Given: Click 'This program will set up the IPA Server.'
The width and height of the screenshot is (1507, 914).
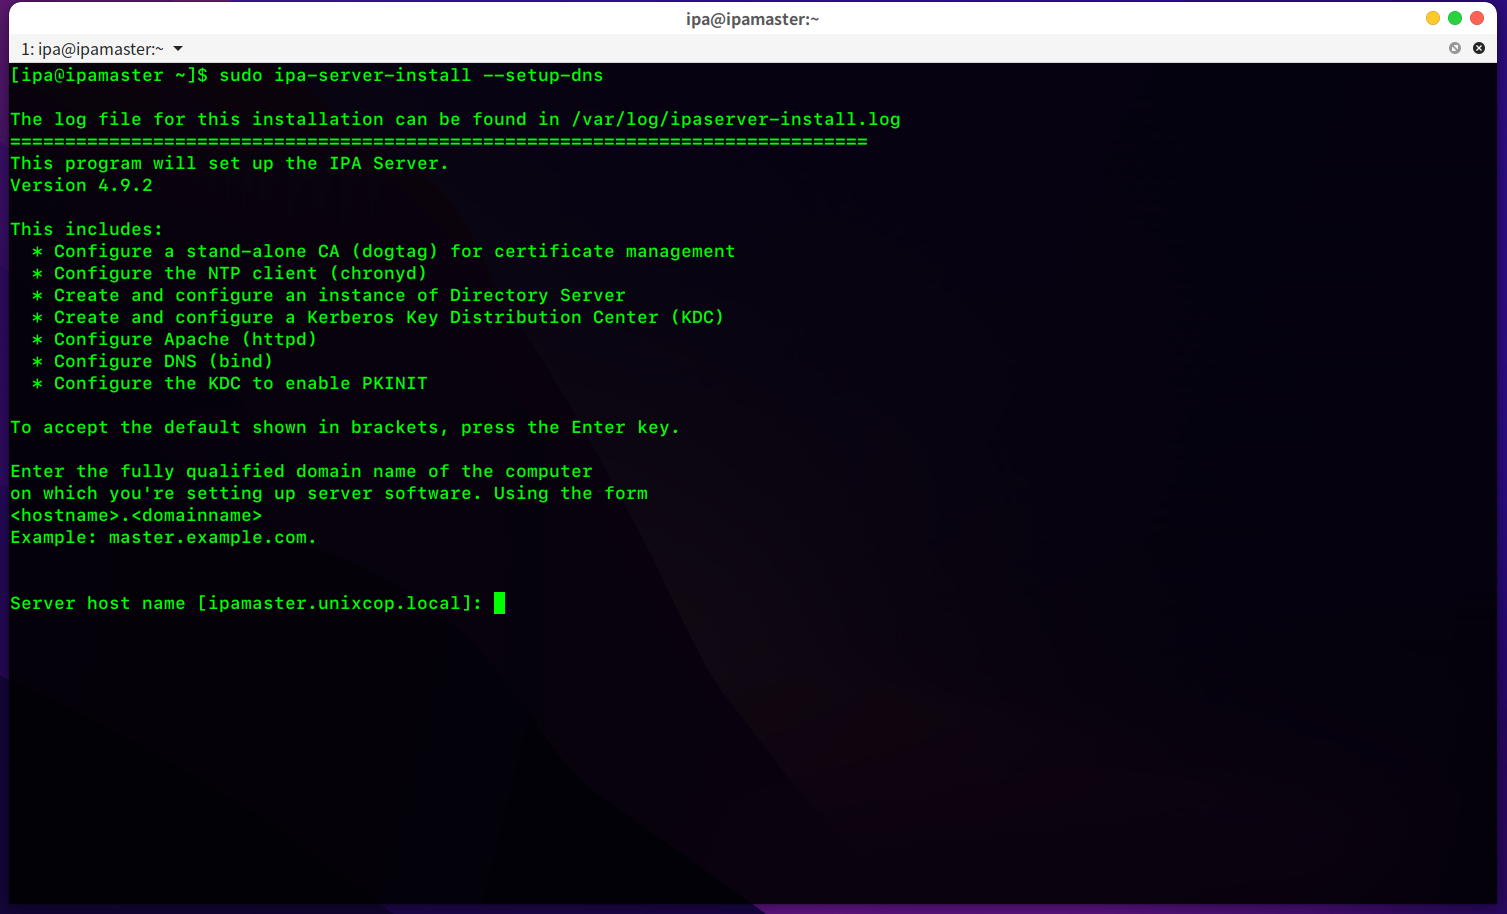Looking at the screenshot, I should 229,164.
